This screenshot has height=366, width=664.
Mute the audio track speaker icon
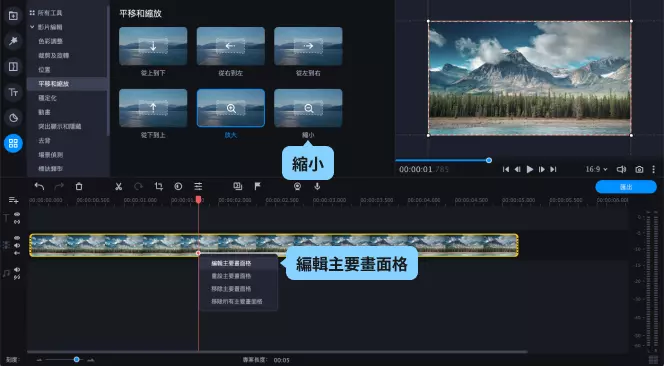coord(17,269)
